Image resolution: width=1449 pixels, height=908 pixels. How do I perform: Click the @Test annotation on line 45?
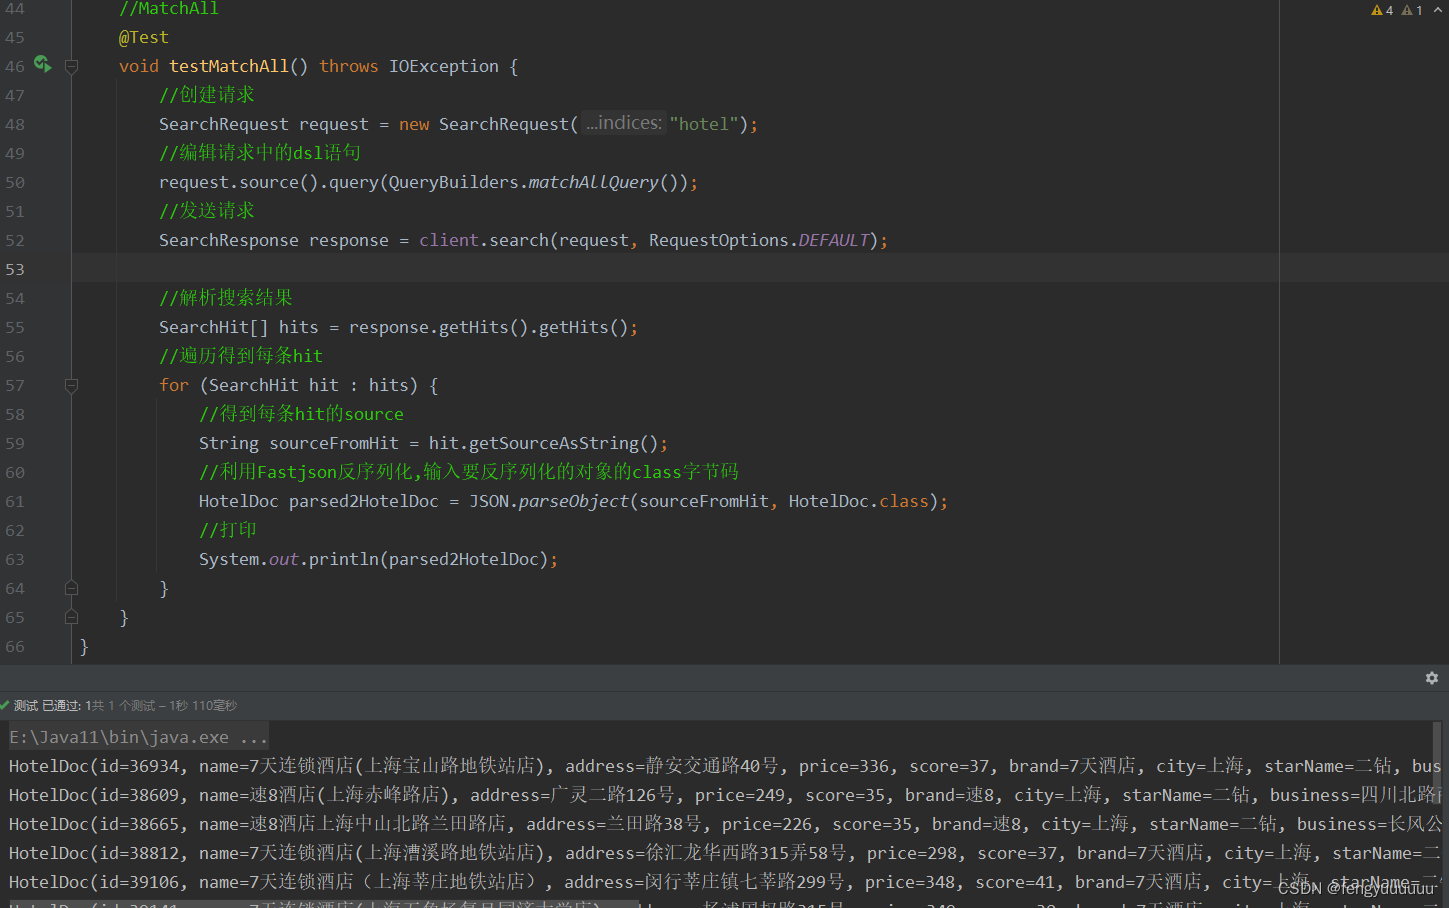point(144,37)
